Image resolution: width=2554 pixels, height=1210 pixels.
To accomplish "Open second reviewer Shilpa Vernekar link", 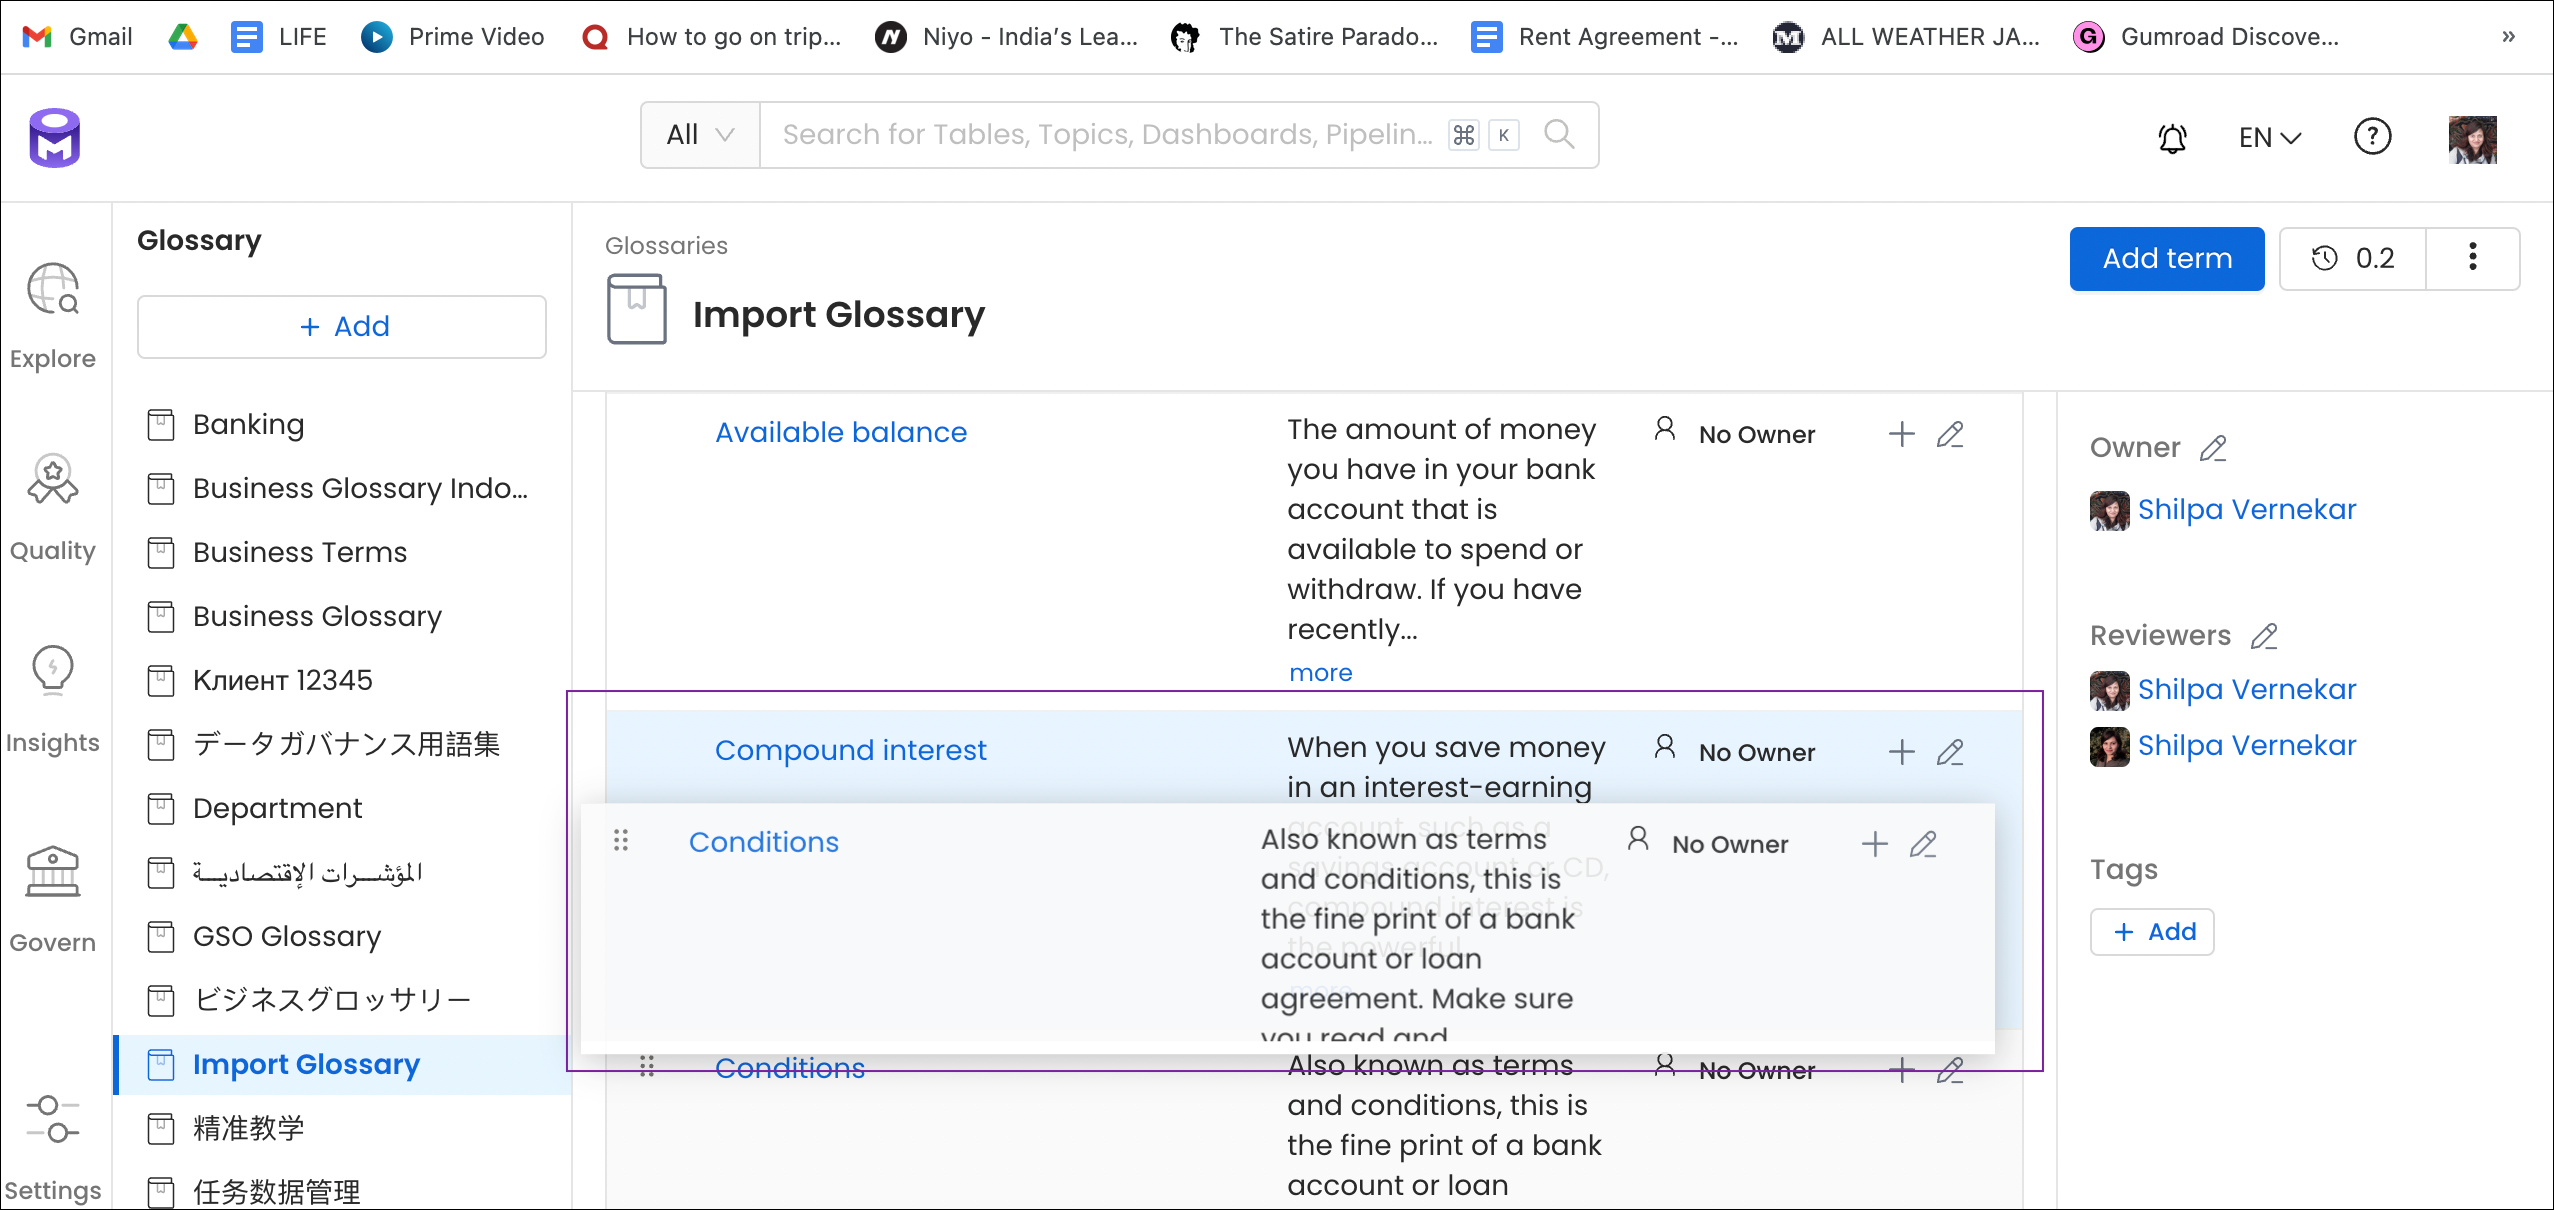I will point(2246,746).
